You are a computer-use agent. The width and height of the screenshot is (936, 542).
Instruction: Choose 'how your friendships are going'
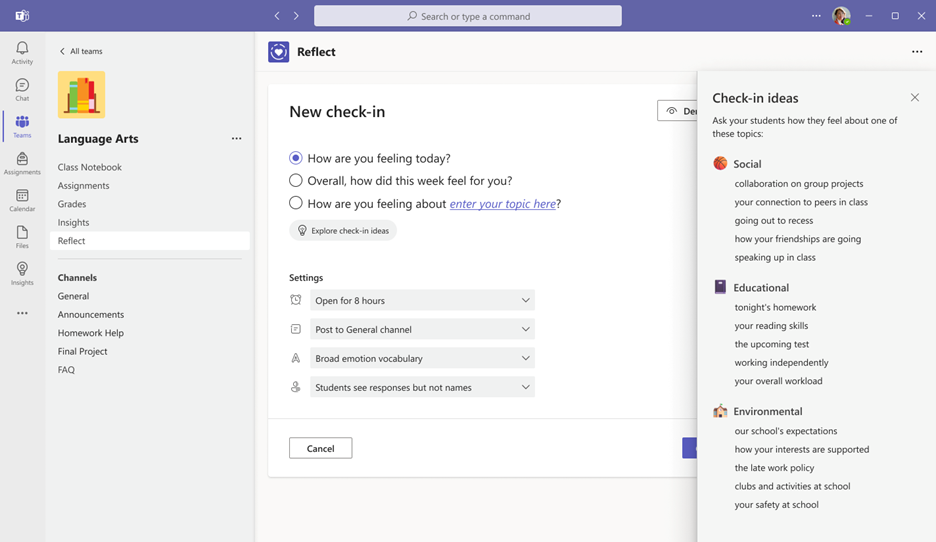(798, 239)
